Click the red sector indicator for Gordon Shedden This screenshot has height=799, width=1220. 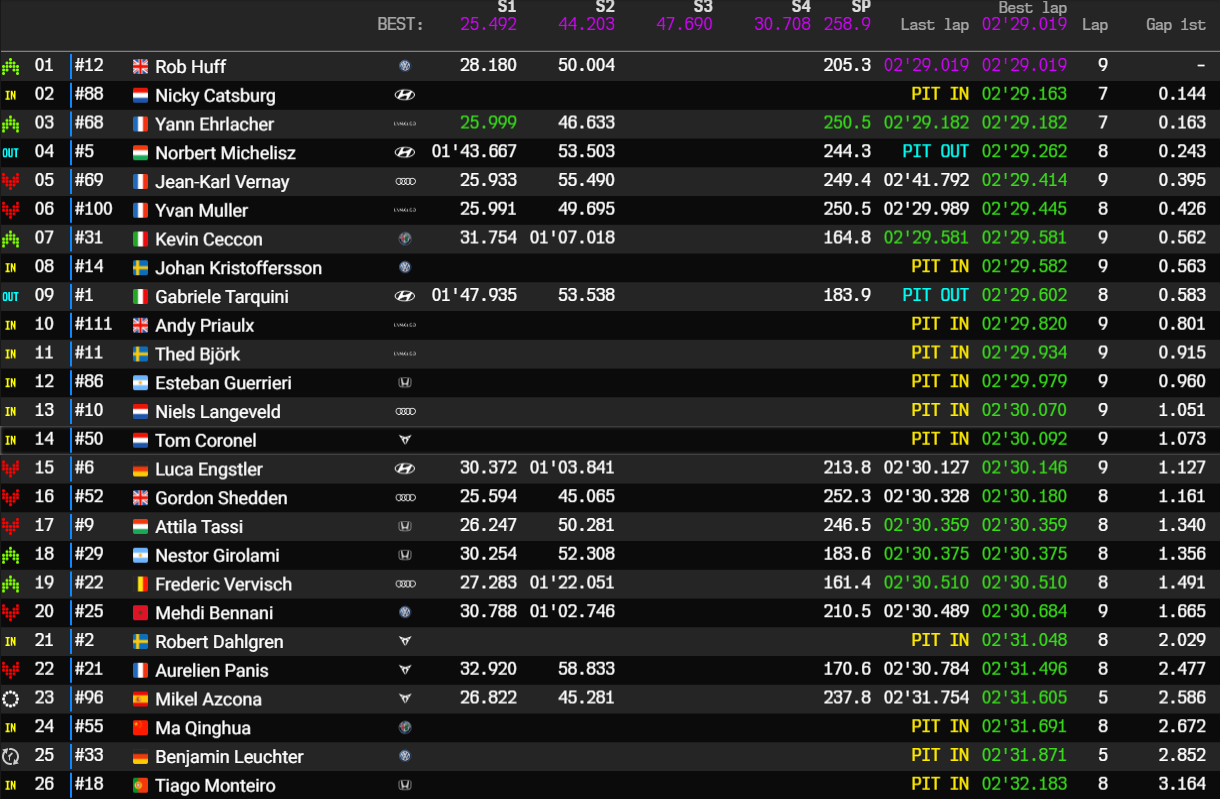tap(11, 498)
